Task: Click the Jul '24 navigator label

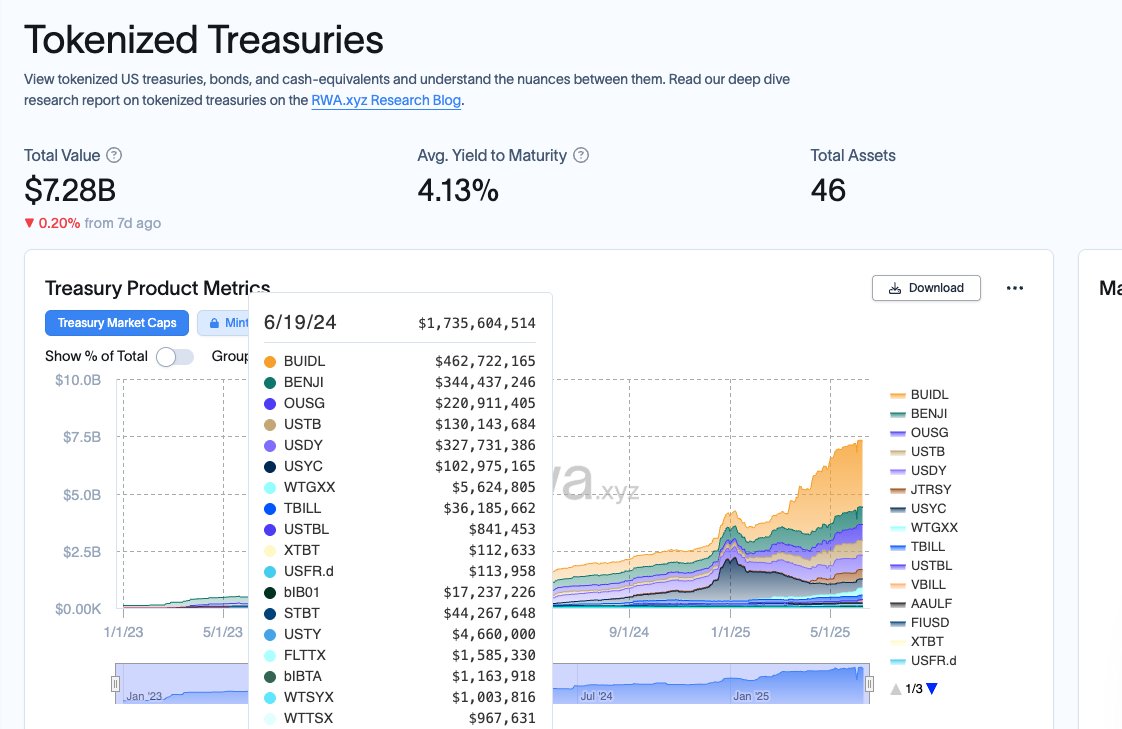Action: click(596, 696)
